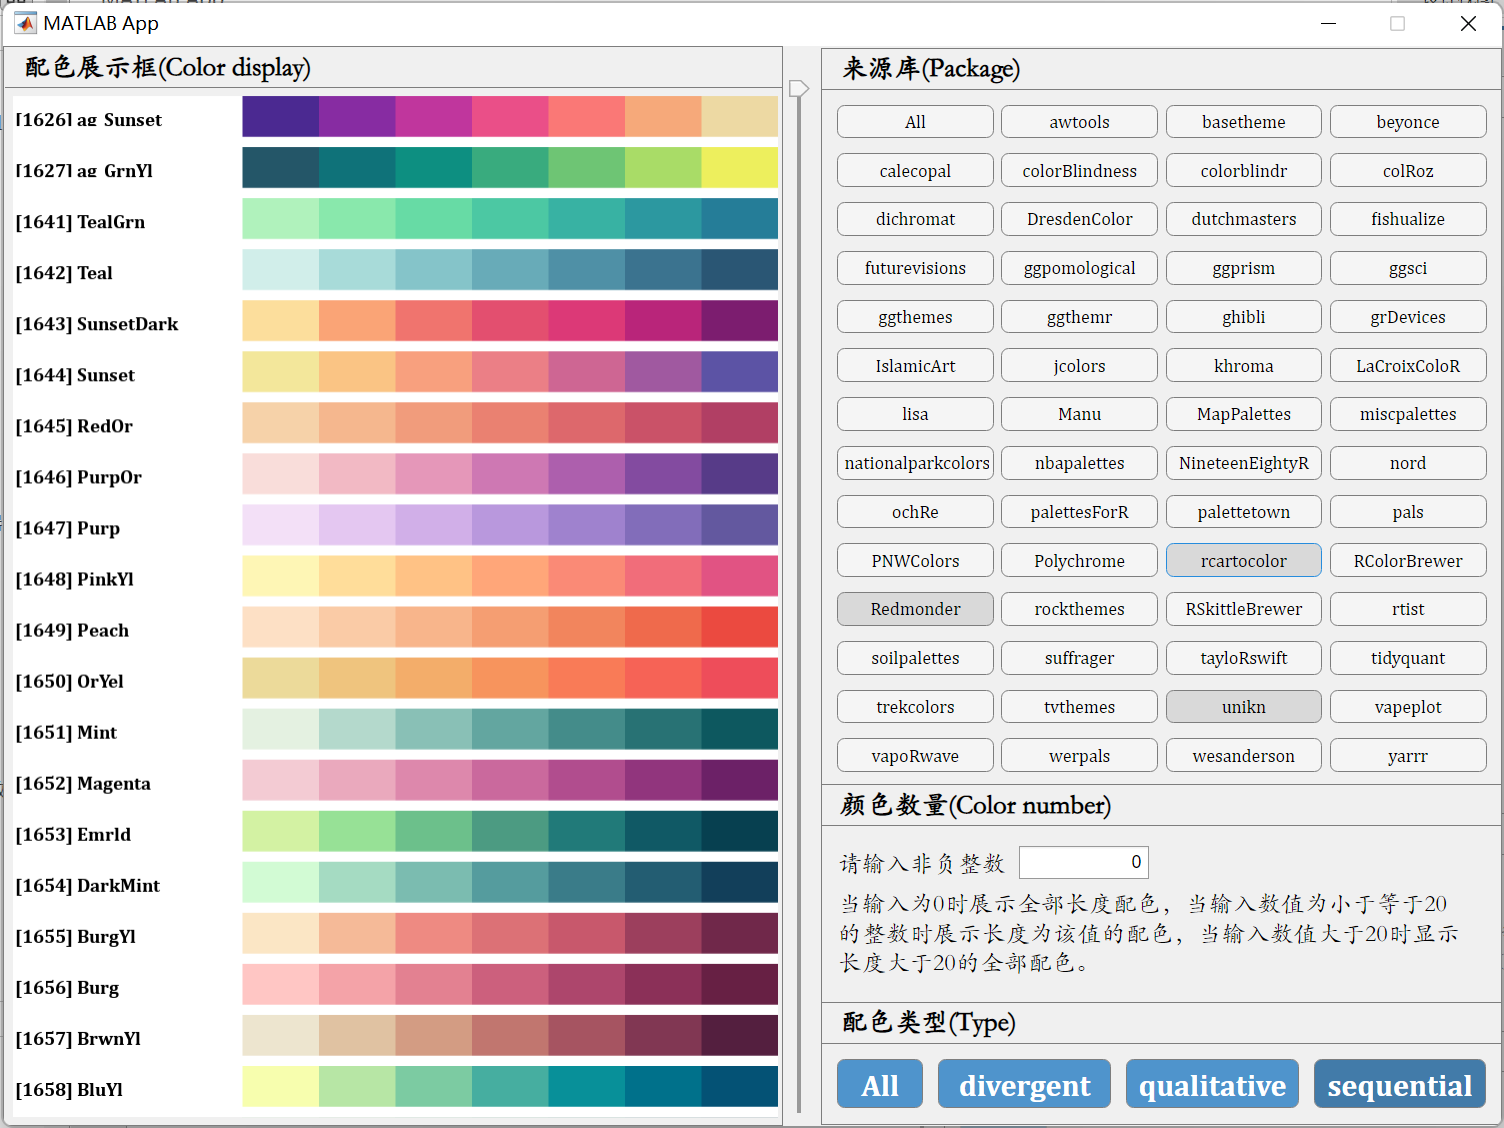This screenshot has width=1504, height=1128.
Task: Select the [1657] BrwnYl palette label
Action: pyautogui.click(x=78, y=1038)
